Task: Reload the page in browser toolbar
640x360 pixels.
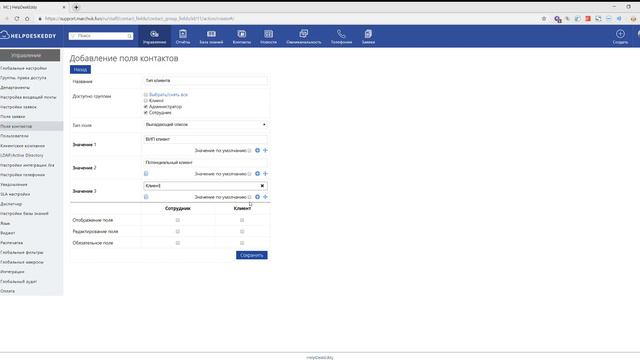Action: coord(17,19)
